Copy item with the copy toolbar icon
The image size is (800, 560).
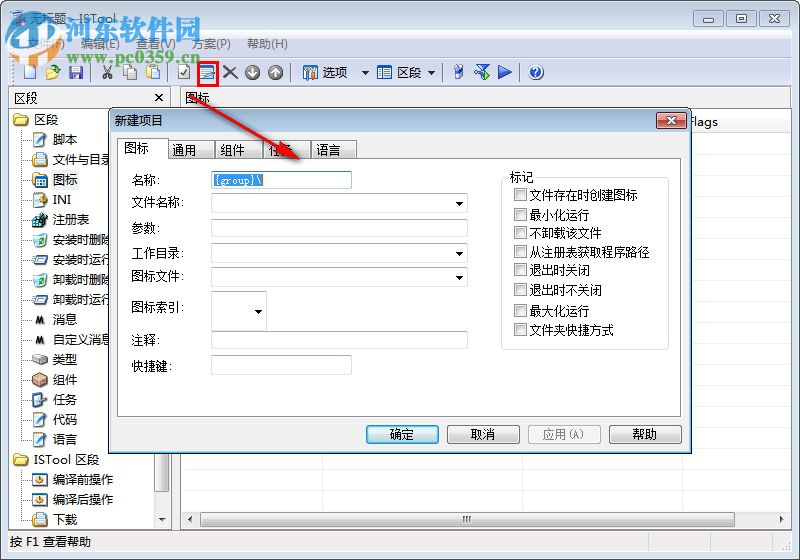(130, 72)
